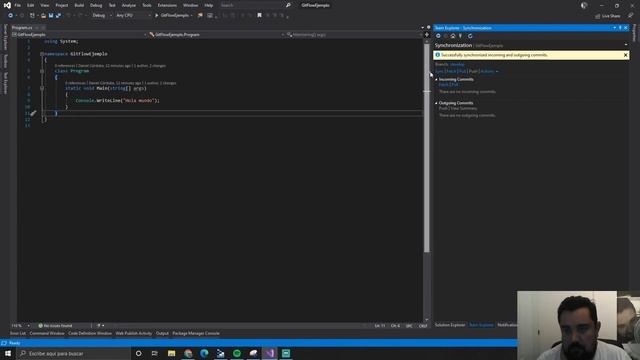Collapse the Outgoing Commits section
This screenshot has height=360, width=640.
click(x=436, y=103)
